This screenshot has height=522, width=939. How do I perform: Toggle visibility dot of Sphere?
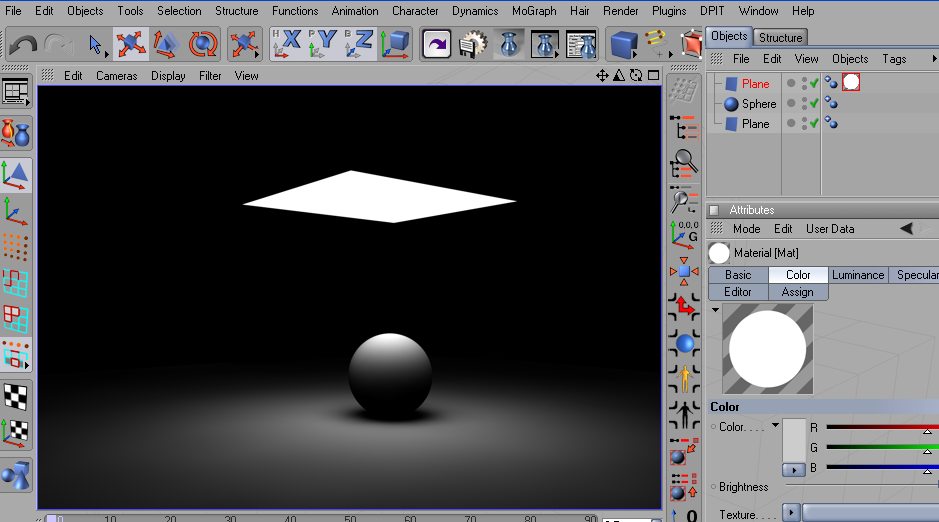pos(791,104)
